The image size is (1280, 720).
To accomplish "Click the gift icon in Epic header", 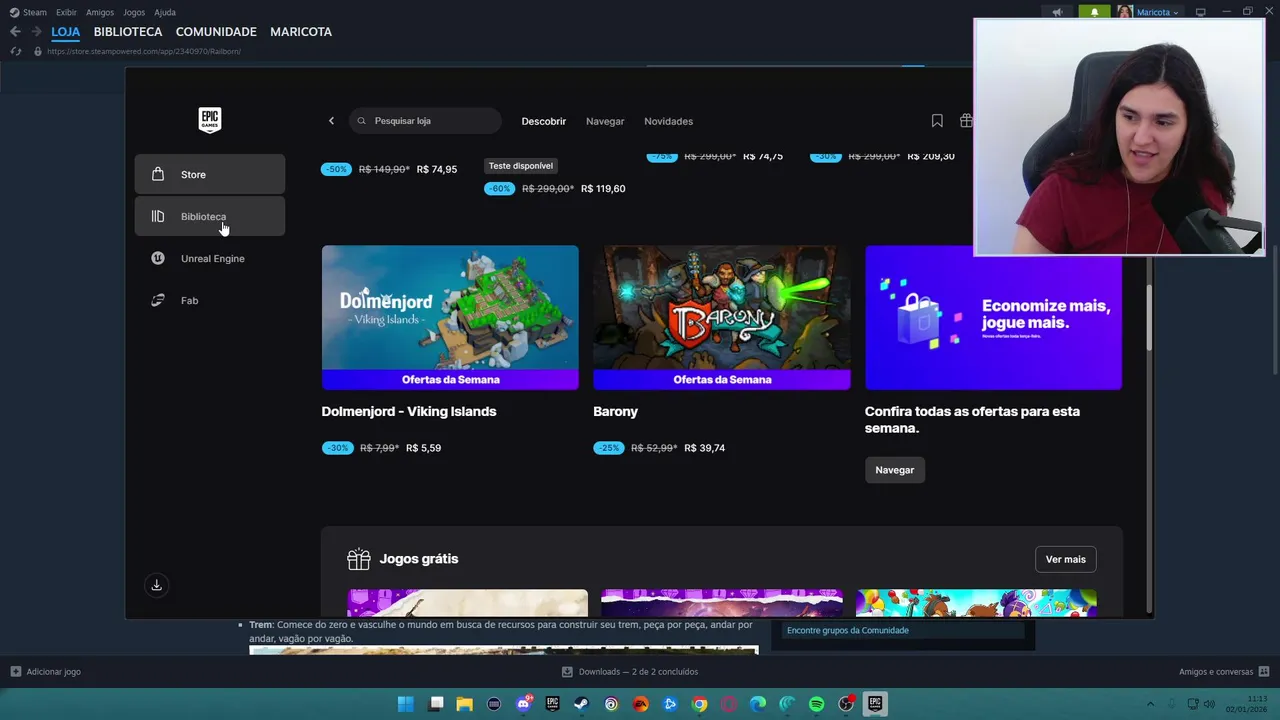I will point(965,121).
